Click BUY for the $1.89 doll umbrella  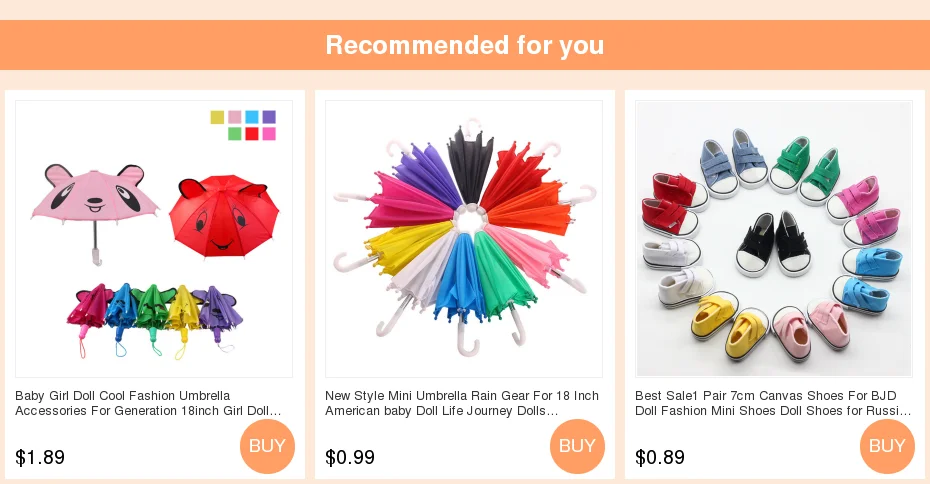pyautogui.click(x=267, y=446)
